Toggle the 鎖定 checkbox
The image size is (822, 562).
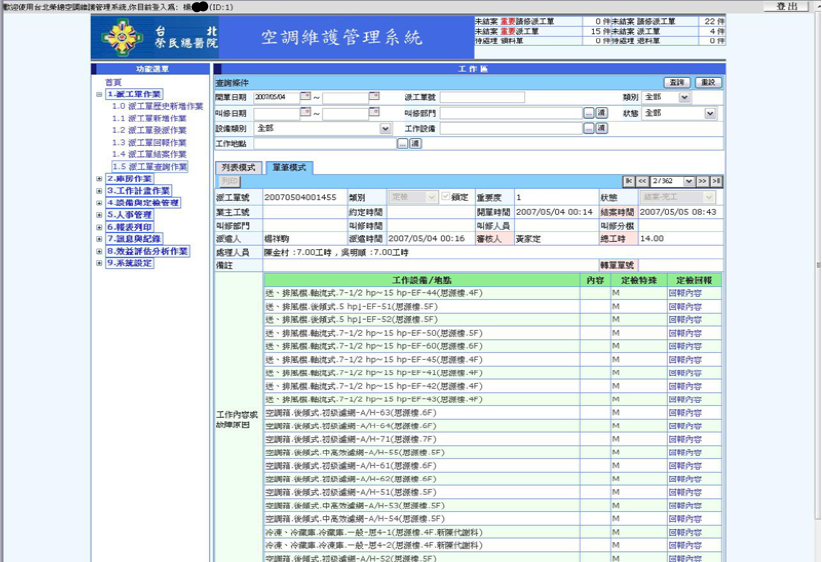click(446, 197)
